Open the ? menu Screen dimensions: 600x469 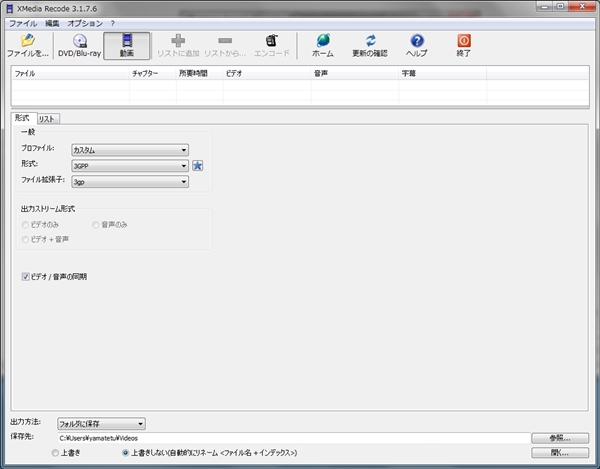[x=112, y=24]
